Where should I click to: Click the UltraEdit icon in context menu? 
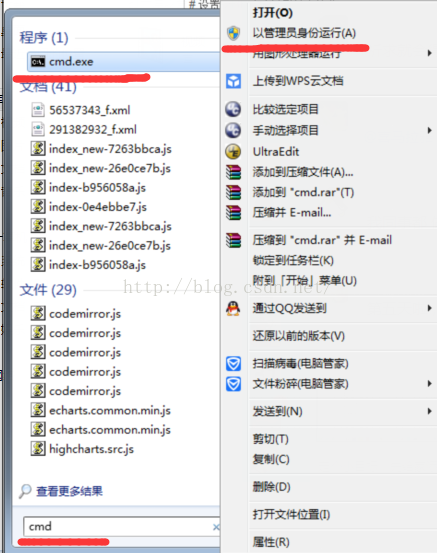[233, 152]
